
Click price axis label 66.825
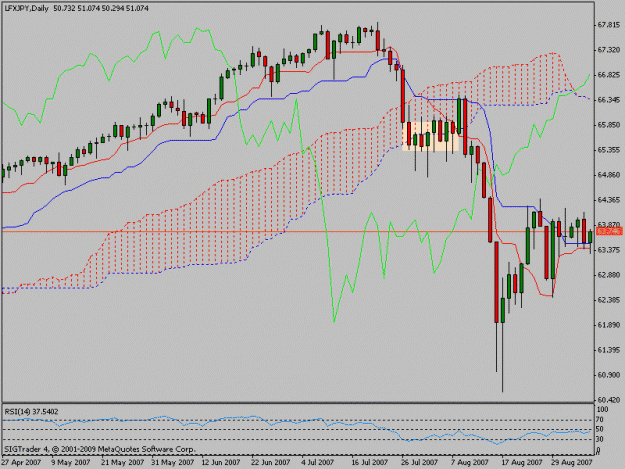click(x=609, y=75)
